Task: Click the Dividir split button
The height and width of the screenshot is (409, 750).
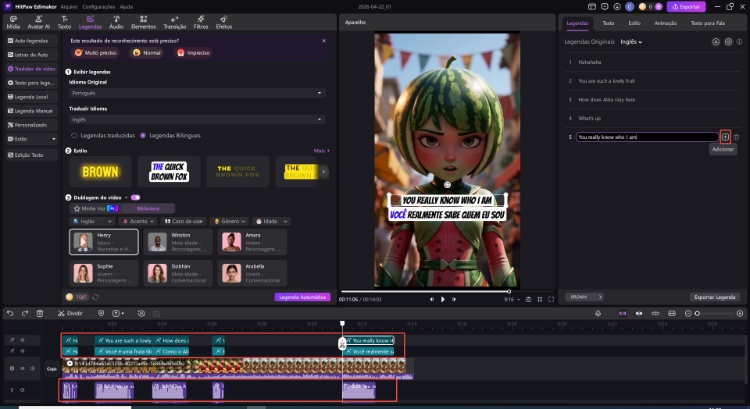Action: pos(70,313)
